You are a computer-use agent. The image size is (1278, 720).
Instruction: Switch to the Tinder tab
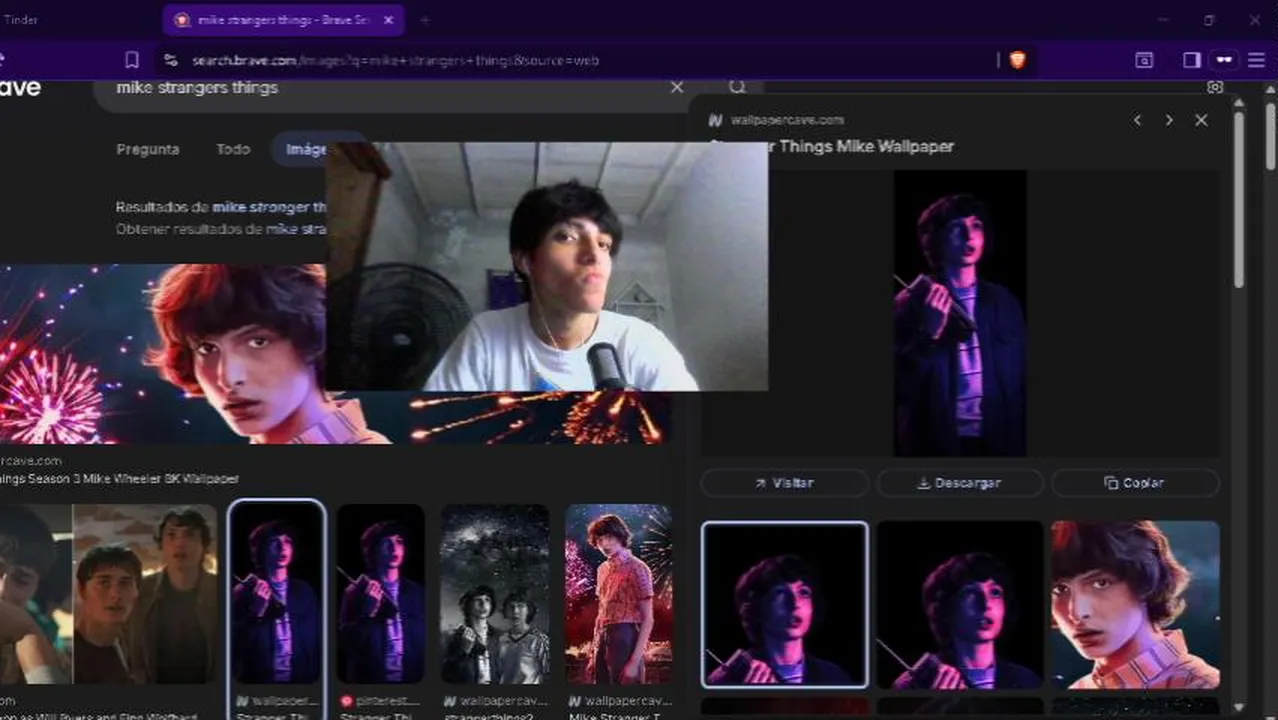tap(20, 20)
